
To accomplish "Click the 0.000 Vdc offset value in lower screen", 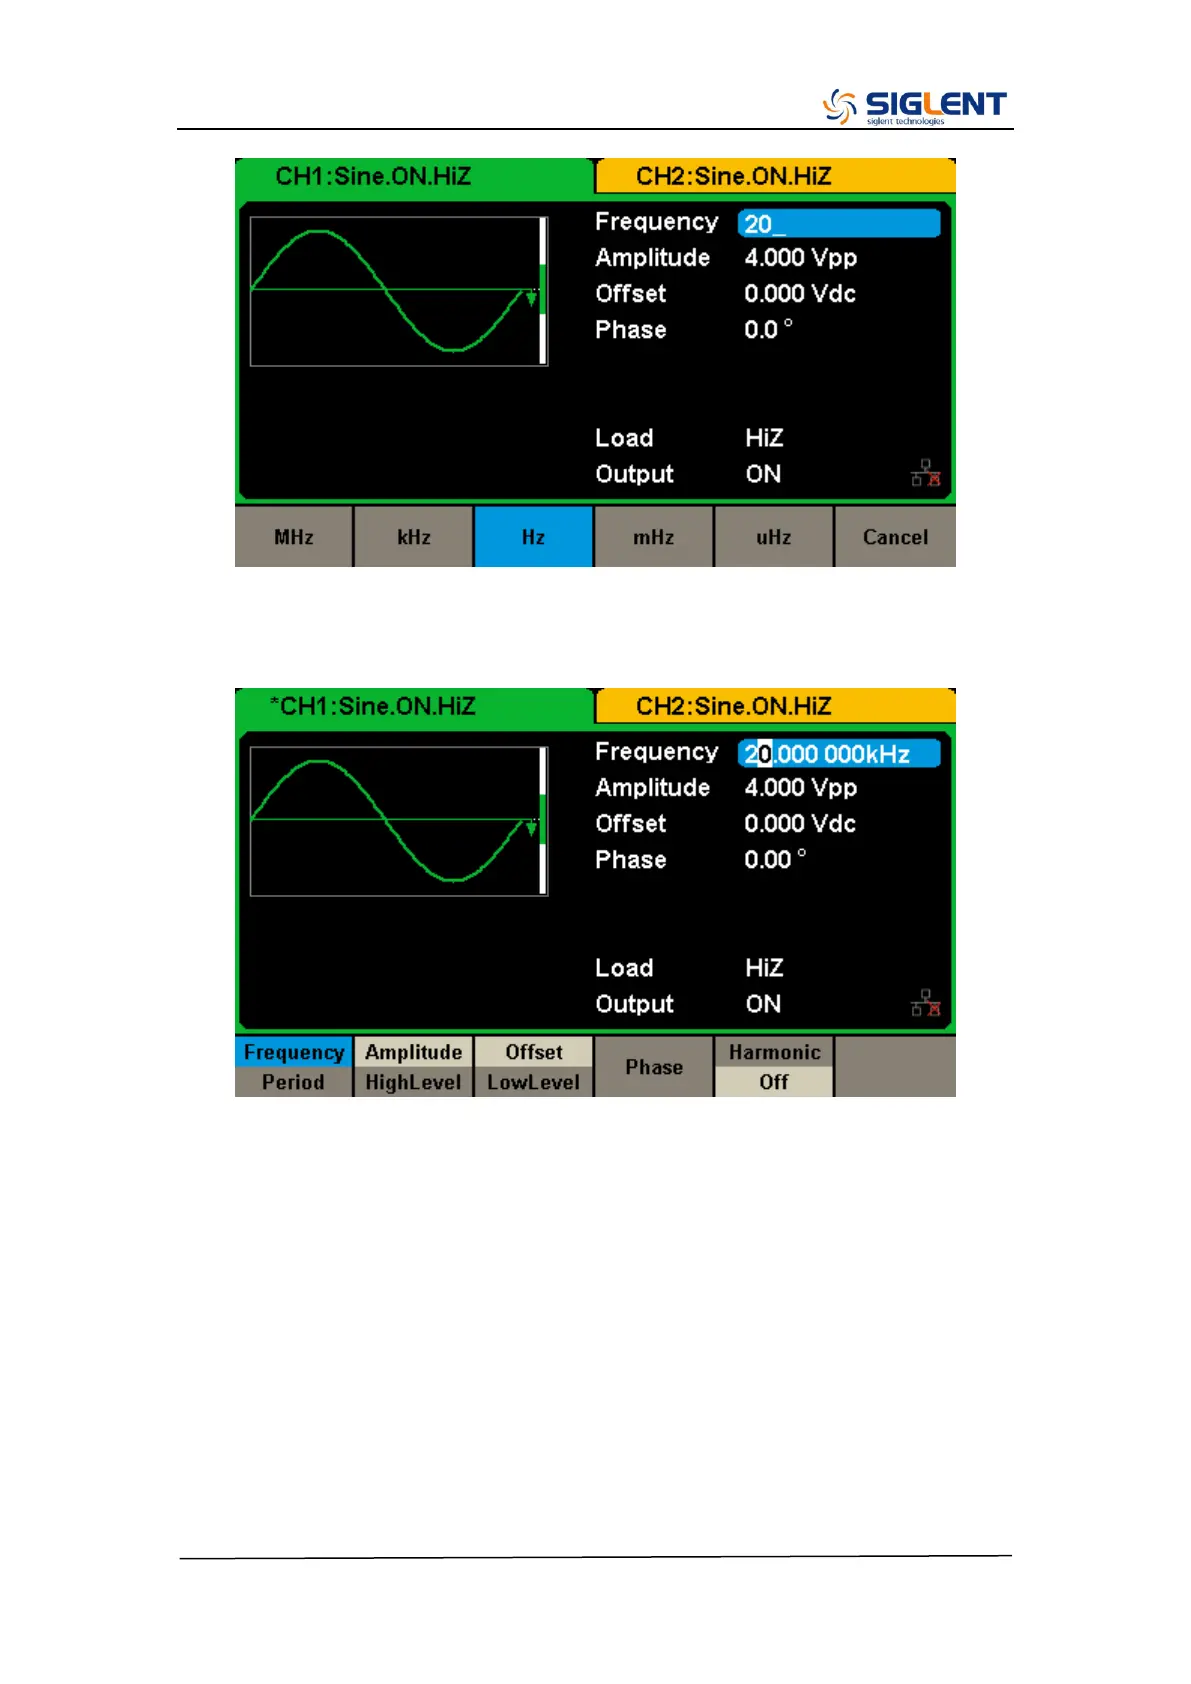I will [x=800, y=824].
